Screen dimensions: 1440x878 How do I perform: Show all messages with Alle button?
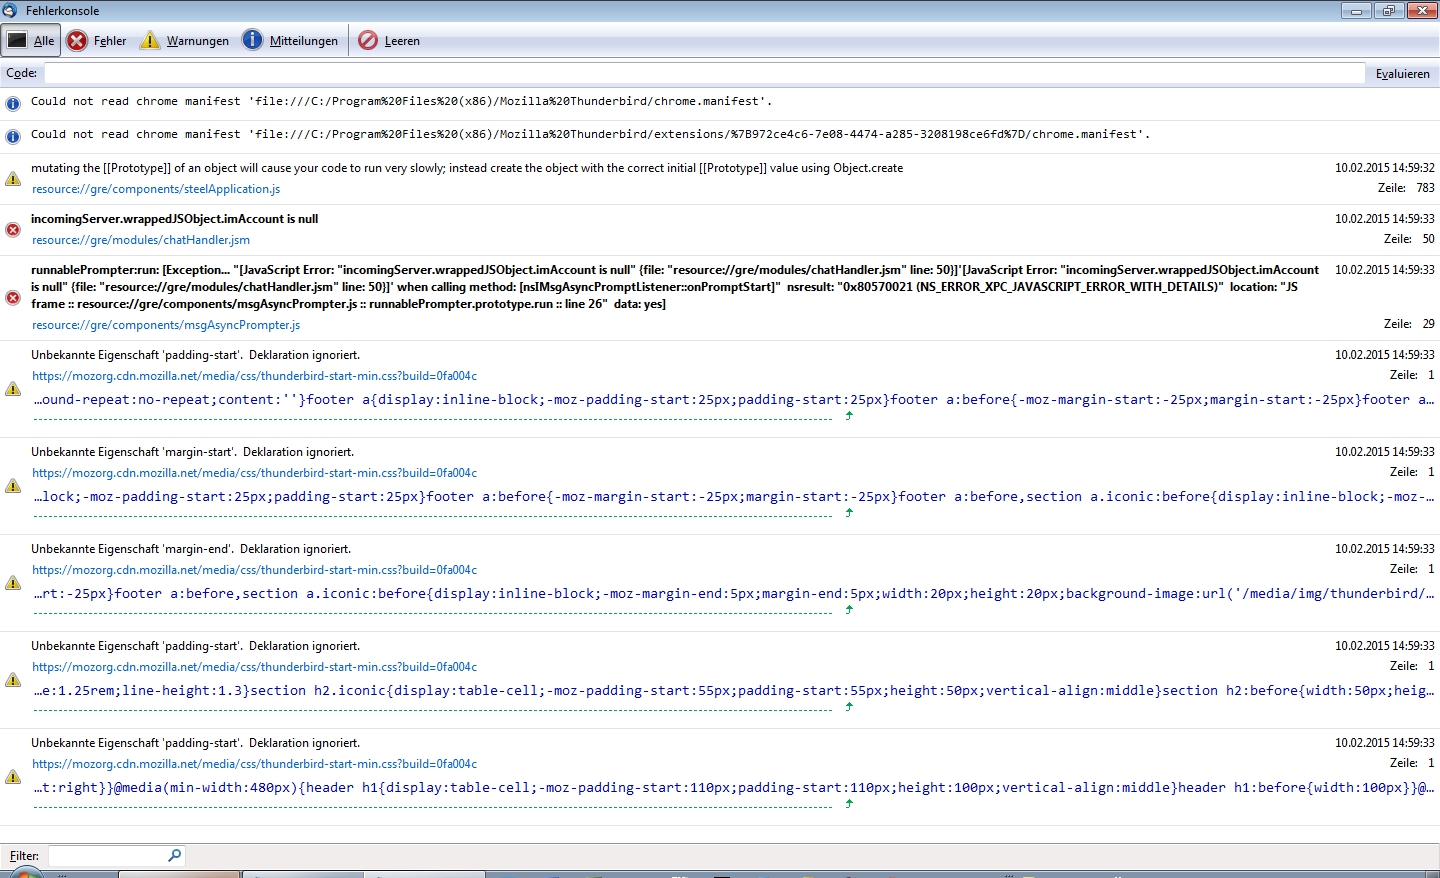click(30, 41)
